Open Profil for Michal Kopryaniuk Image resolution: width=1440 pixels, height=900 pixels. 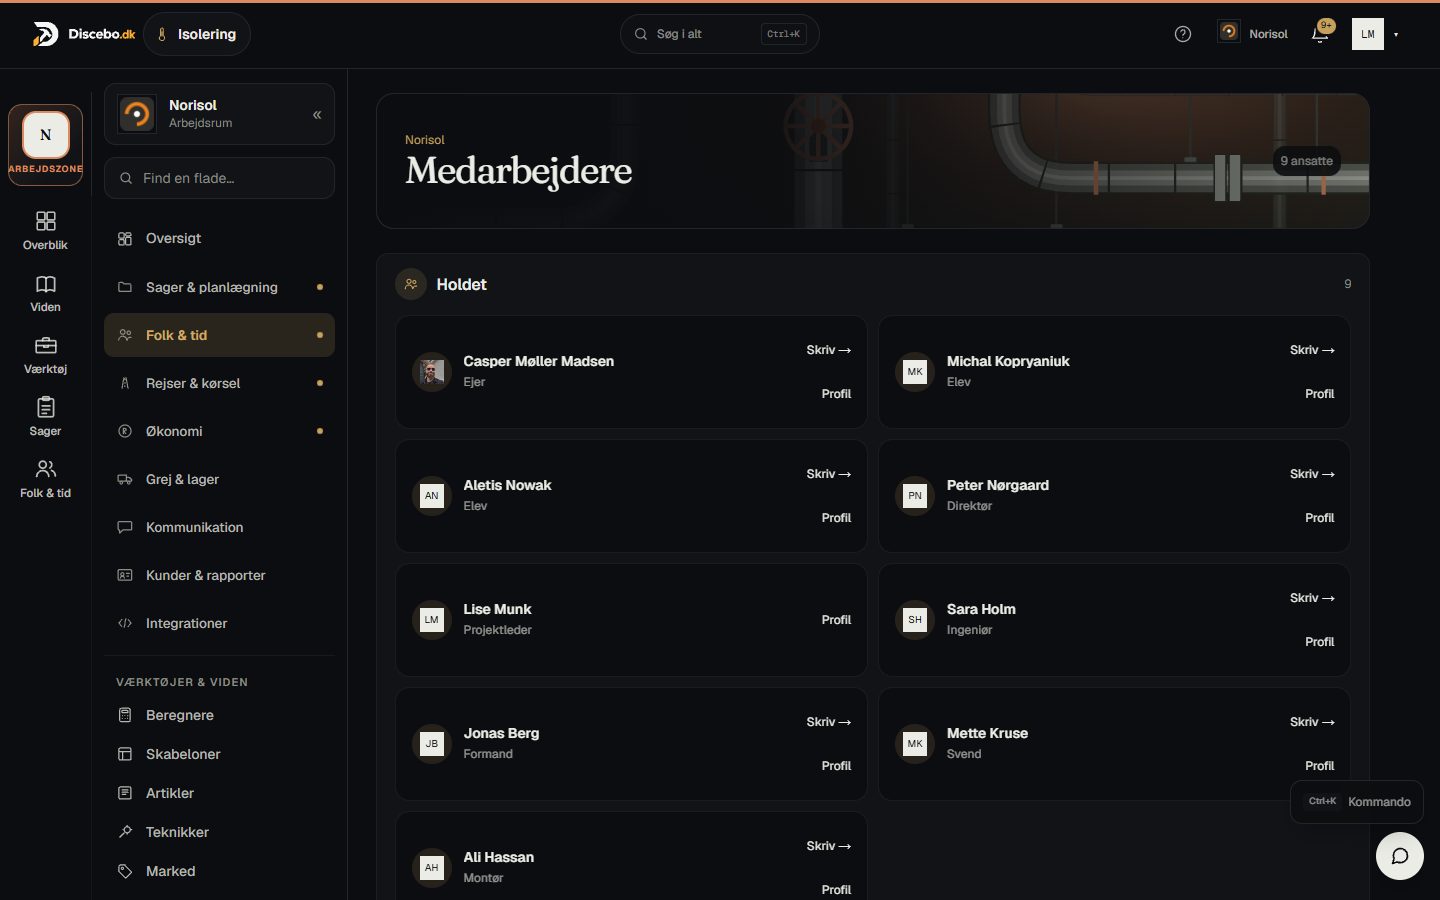[x=1319, y=394]
